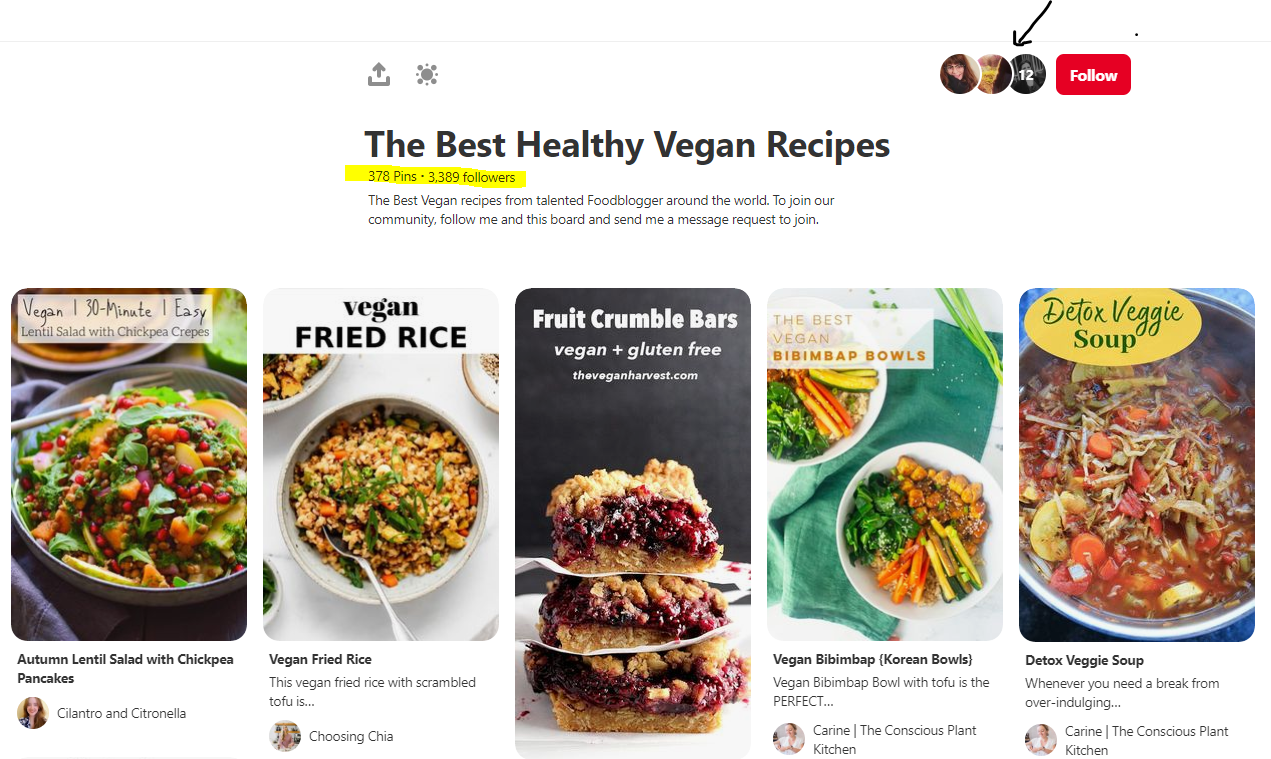Screen dimensions: 1271x759
Task: Click Carine's avatar under Detox Veggie Soup
Action: click(x=1041, y=740)
